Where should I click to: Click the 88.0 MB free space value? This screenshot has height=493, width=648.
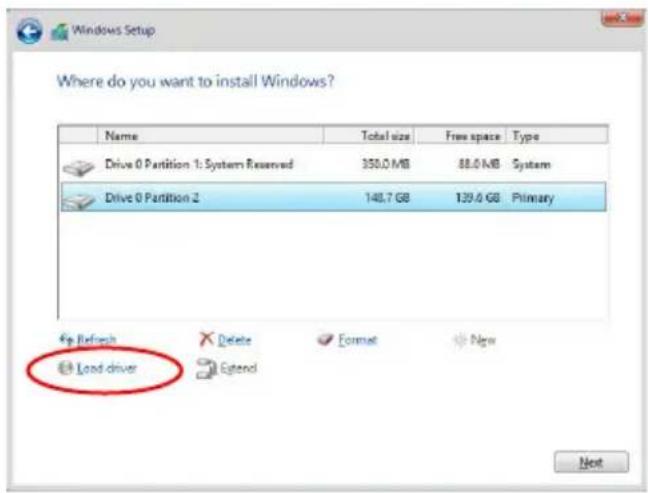pos(479,164)
